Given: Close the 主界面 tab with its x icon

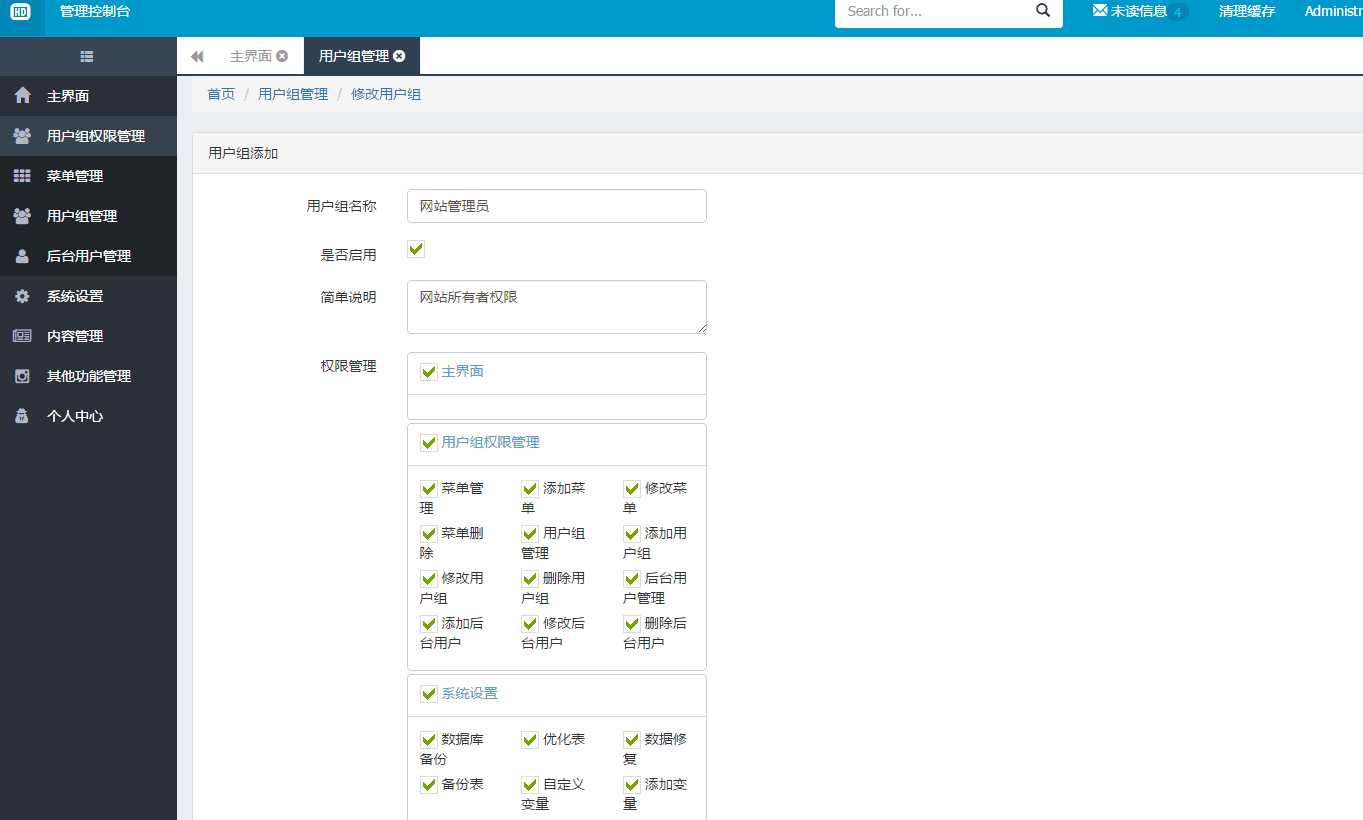Looking at the screenshot, I should pyautogui.click(x=282, y=56).
